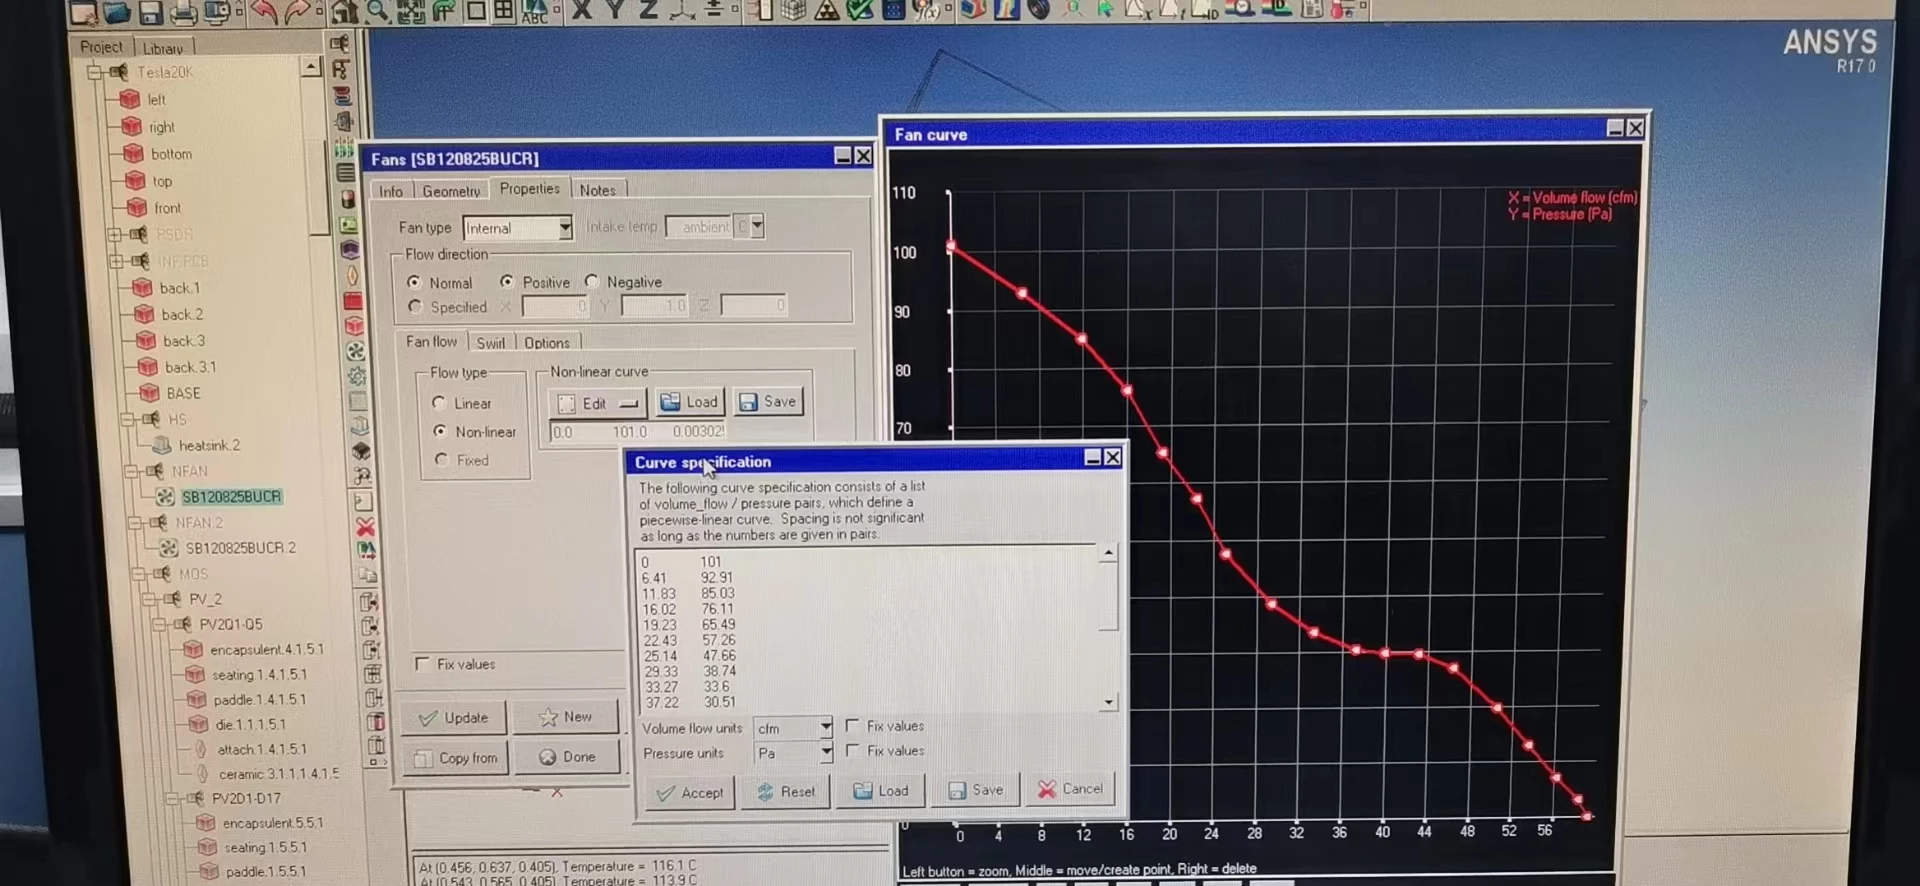
Task: Click the magnifier Zoom icon
Action: tap(377, 12)
